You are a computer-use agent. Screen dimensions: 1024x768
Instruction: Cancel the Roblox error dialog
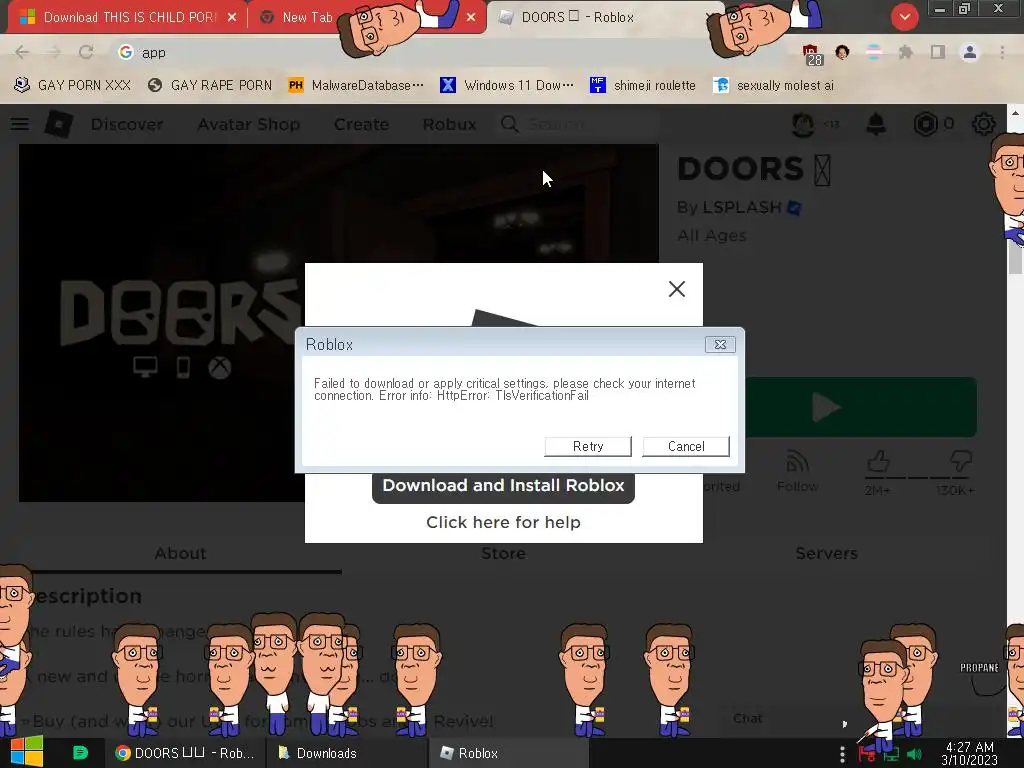click(686, 446)
